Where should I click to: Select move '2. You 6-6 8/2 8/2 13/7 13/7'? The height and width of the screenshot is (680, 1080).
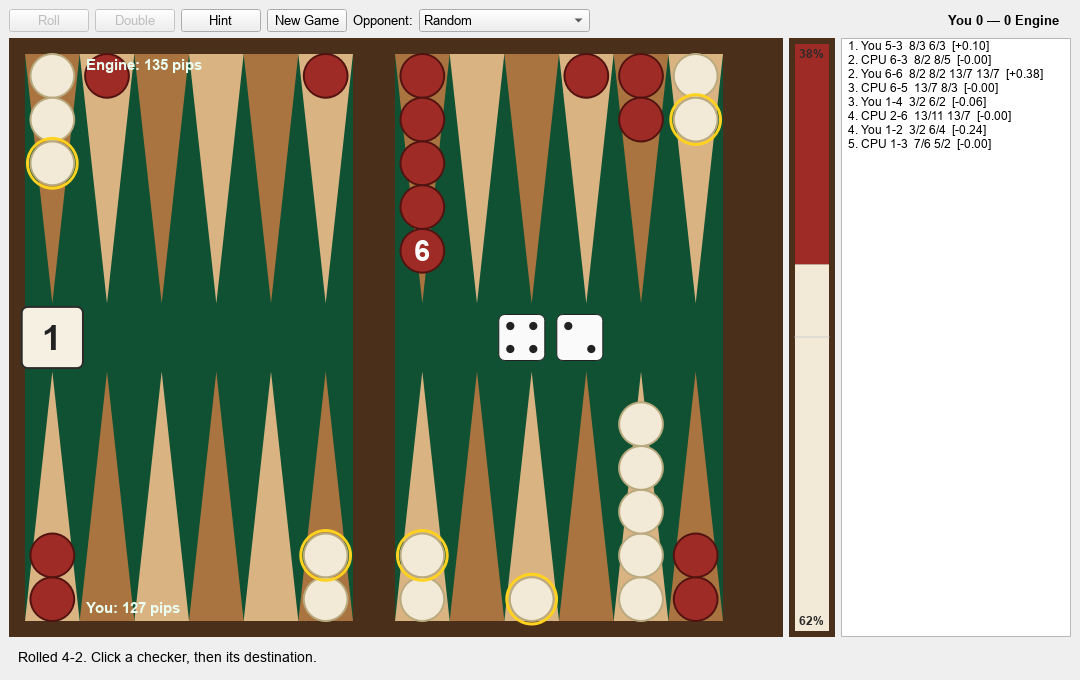[946, 74]
